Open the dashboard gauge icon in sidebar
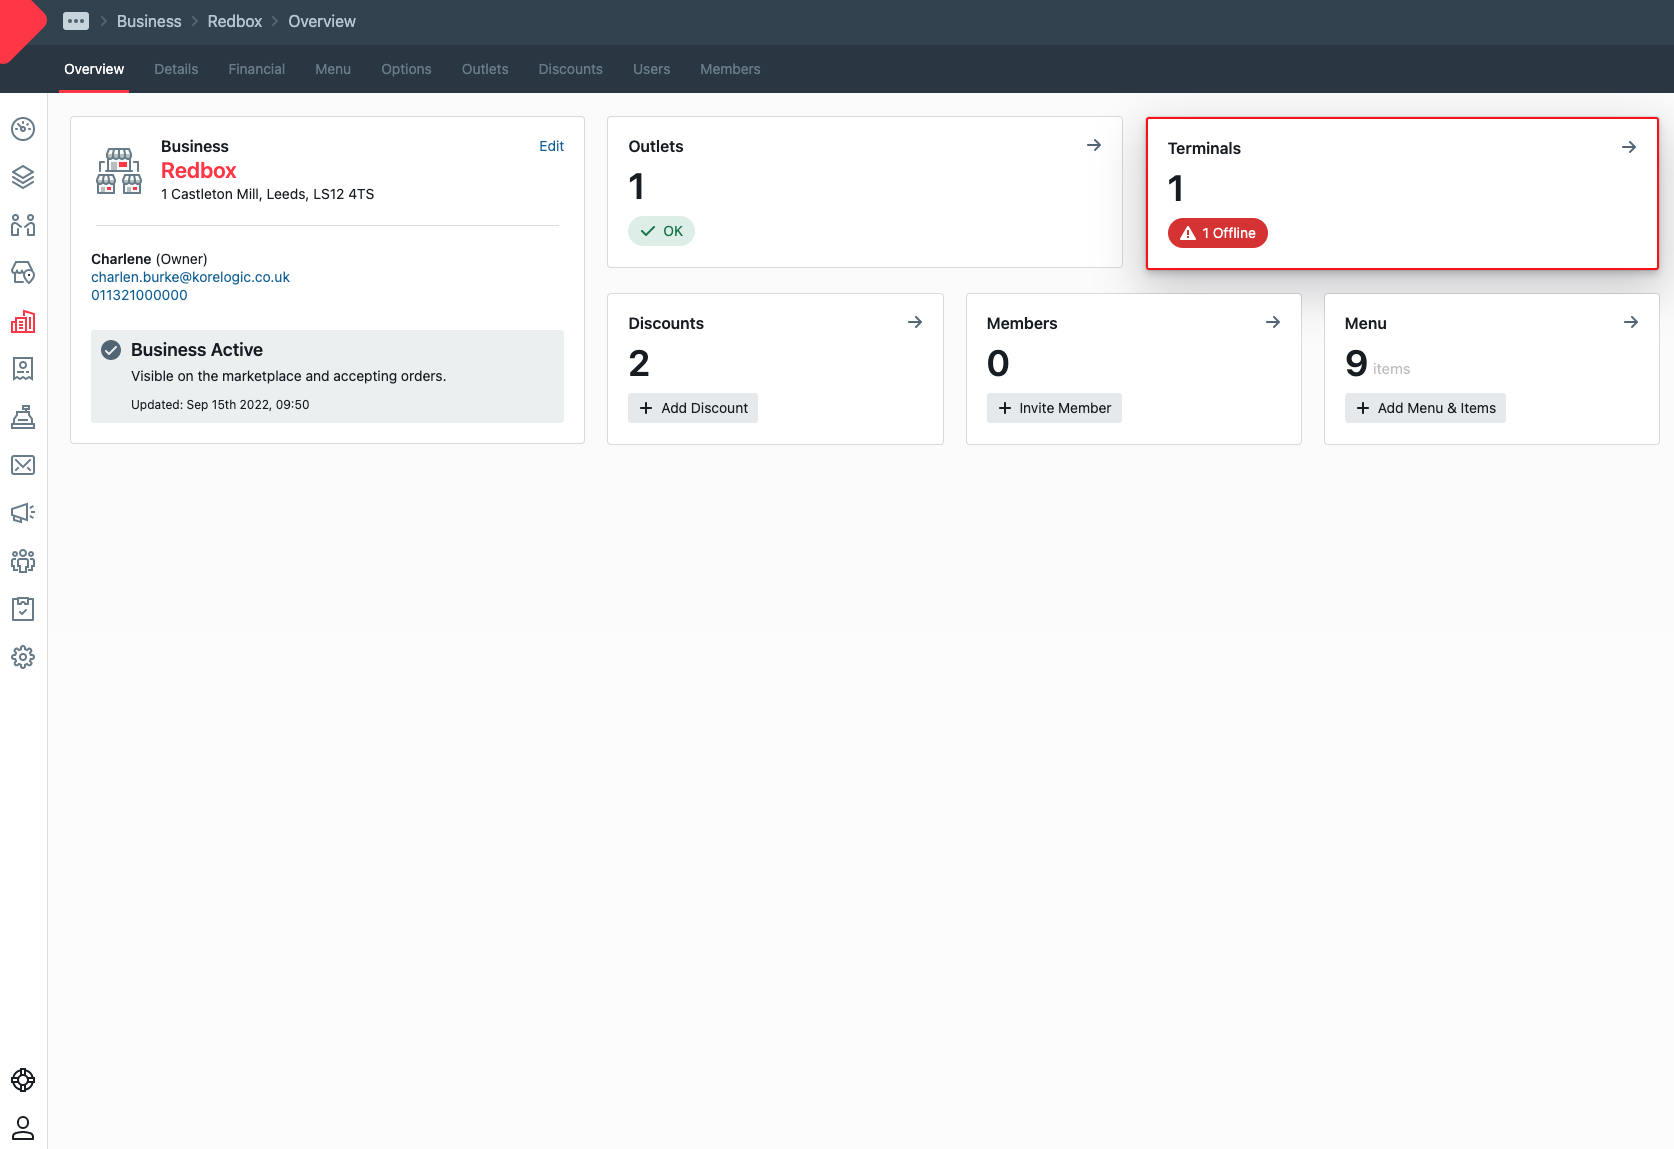Screen dimensions: 1674x1149 [x=23, y=129]
